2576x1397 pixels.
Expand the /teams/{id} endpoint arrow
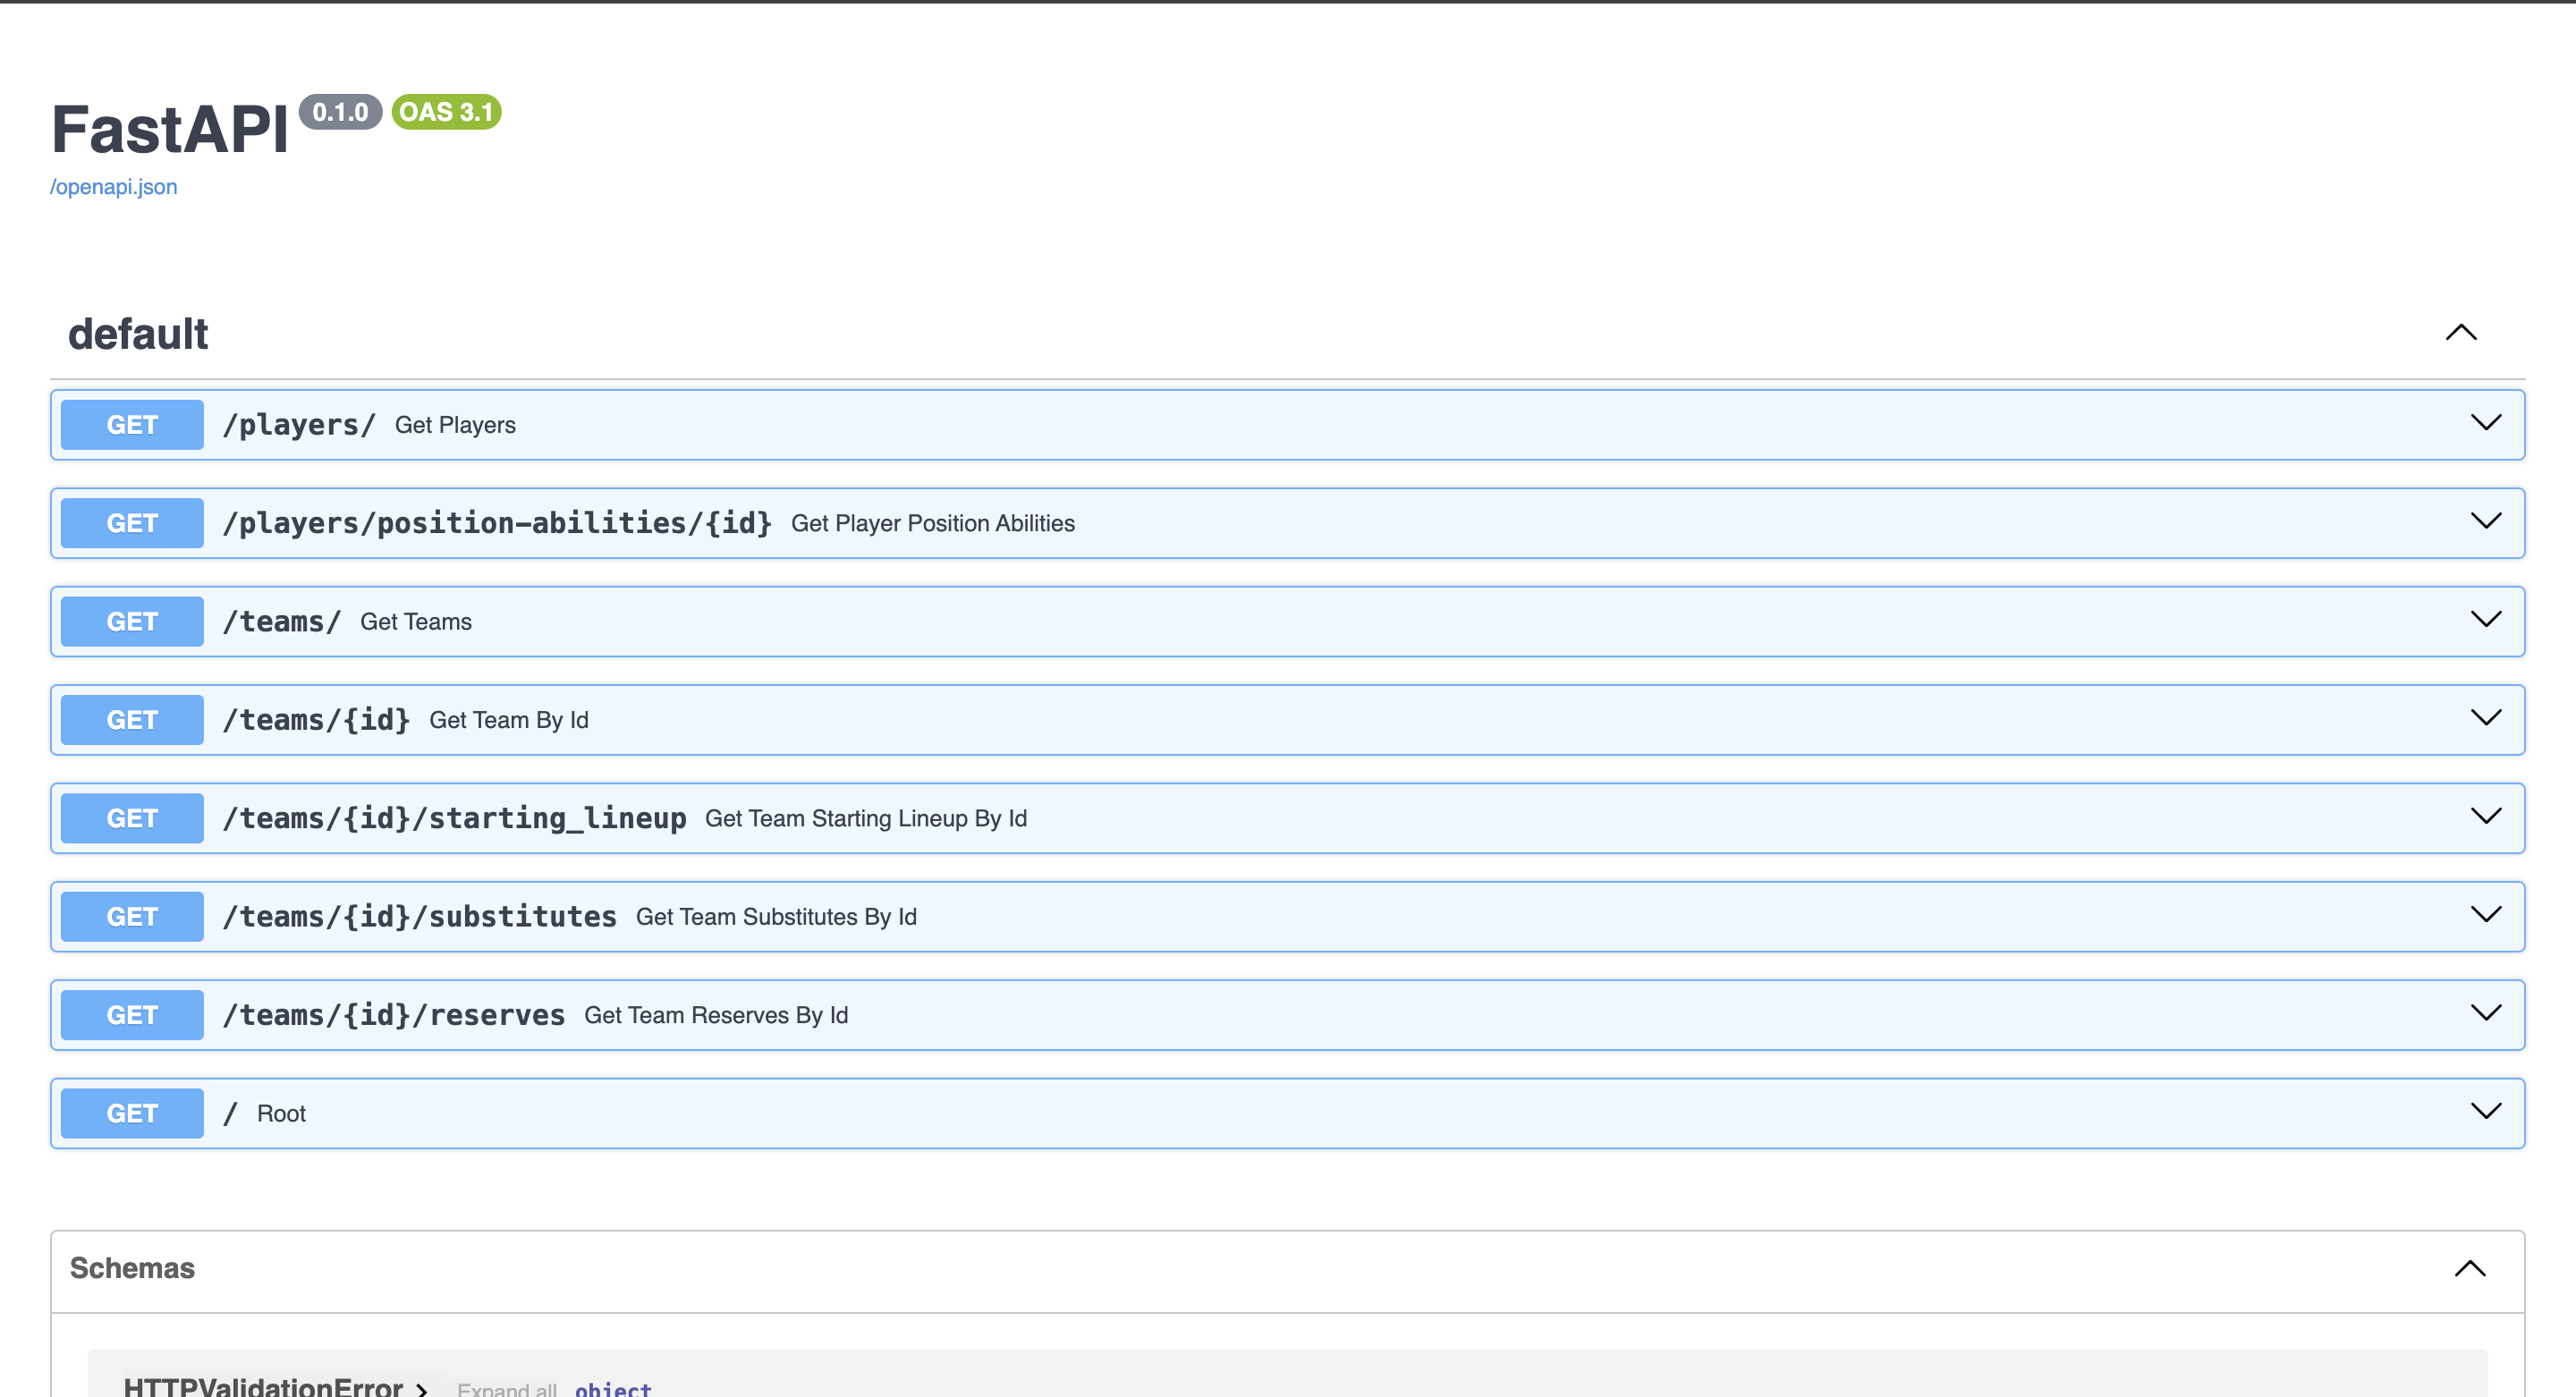click(2485, 718)
